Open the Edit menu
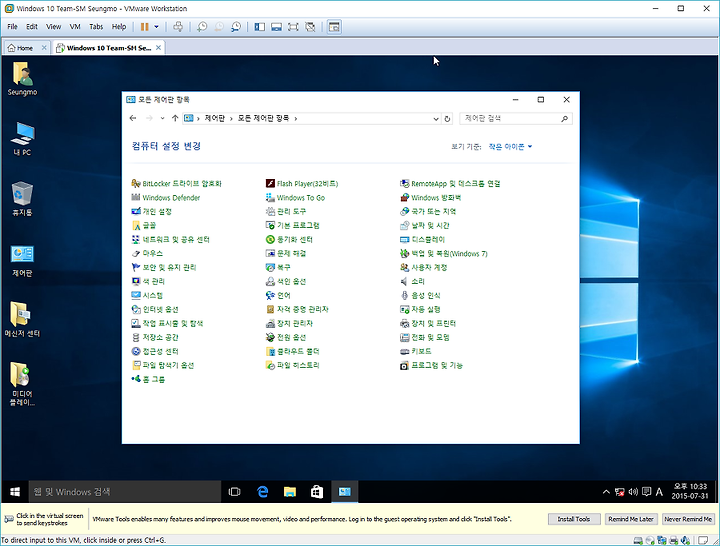This screenshot has height=546, width=720. [x=32, y=27]
